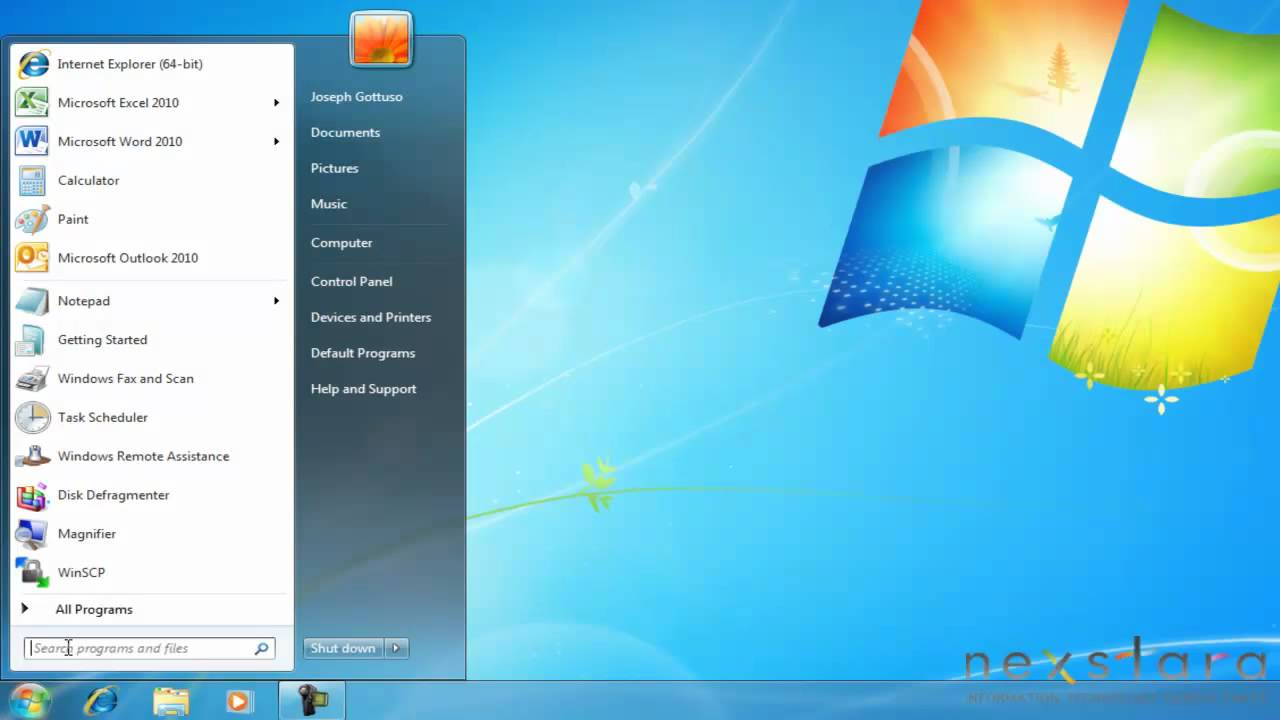1280x720 pixels.
Task: Click the user account flower picture
Action: [381, 40]
